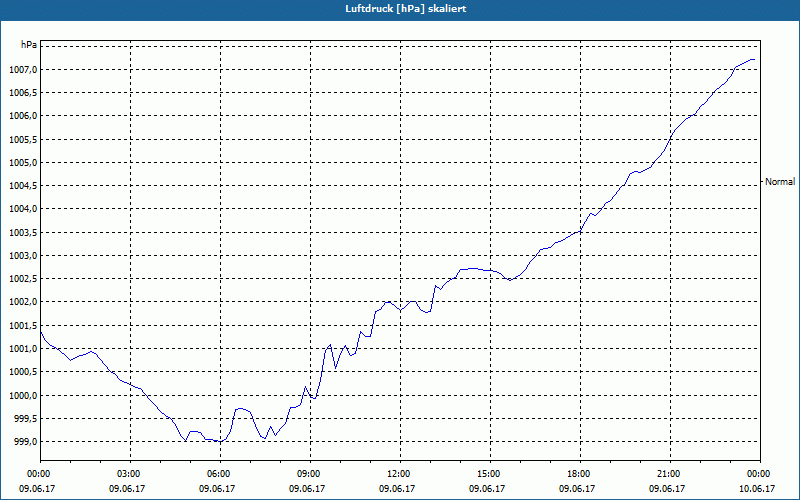
Task: Click the 1004,0 axis value
Action: tap(23, 209)
